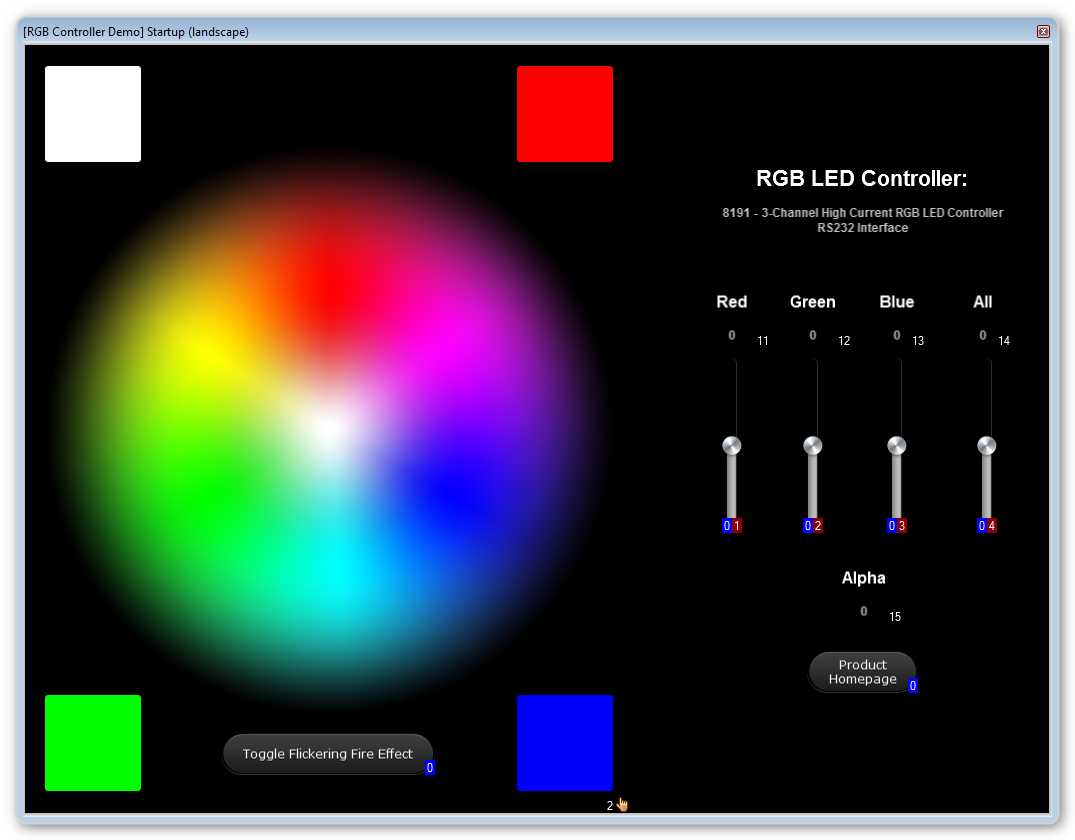The height and width of the screenshot is (840, 1075).
Task: Click the Blue channel slider handle
Action: [x=896, y=445]
